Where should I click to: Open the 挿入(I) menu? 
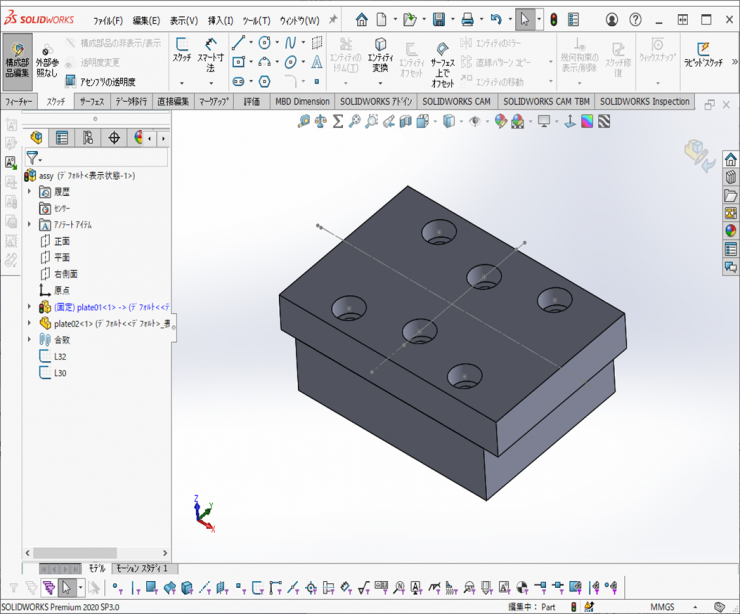pos(220,20)
